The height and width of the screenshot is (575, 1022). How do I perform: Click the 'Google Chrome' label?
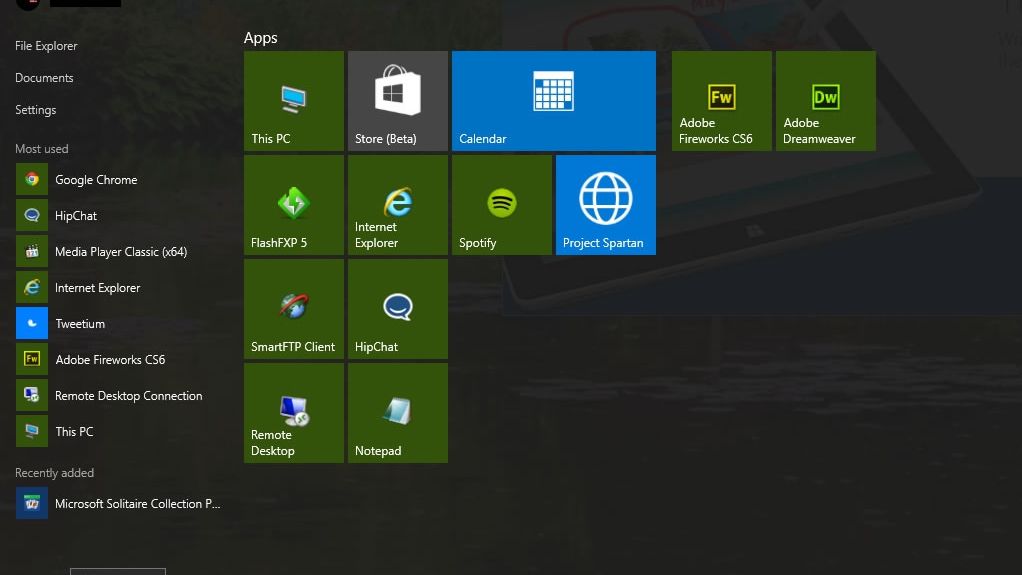(x=96, y=180)
